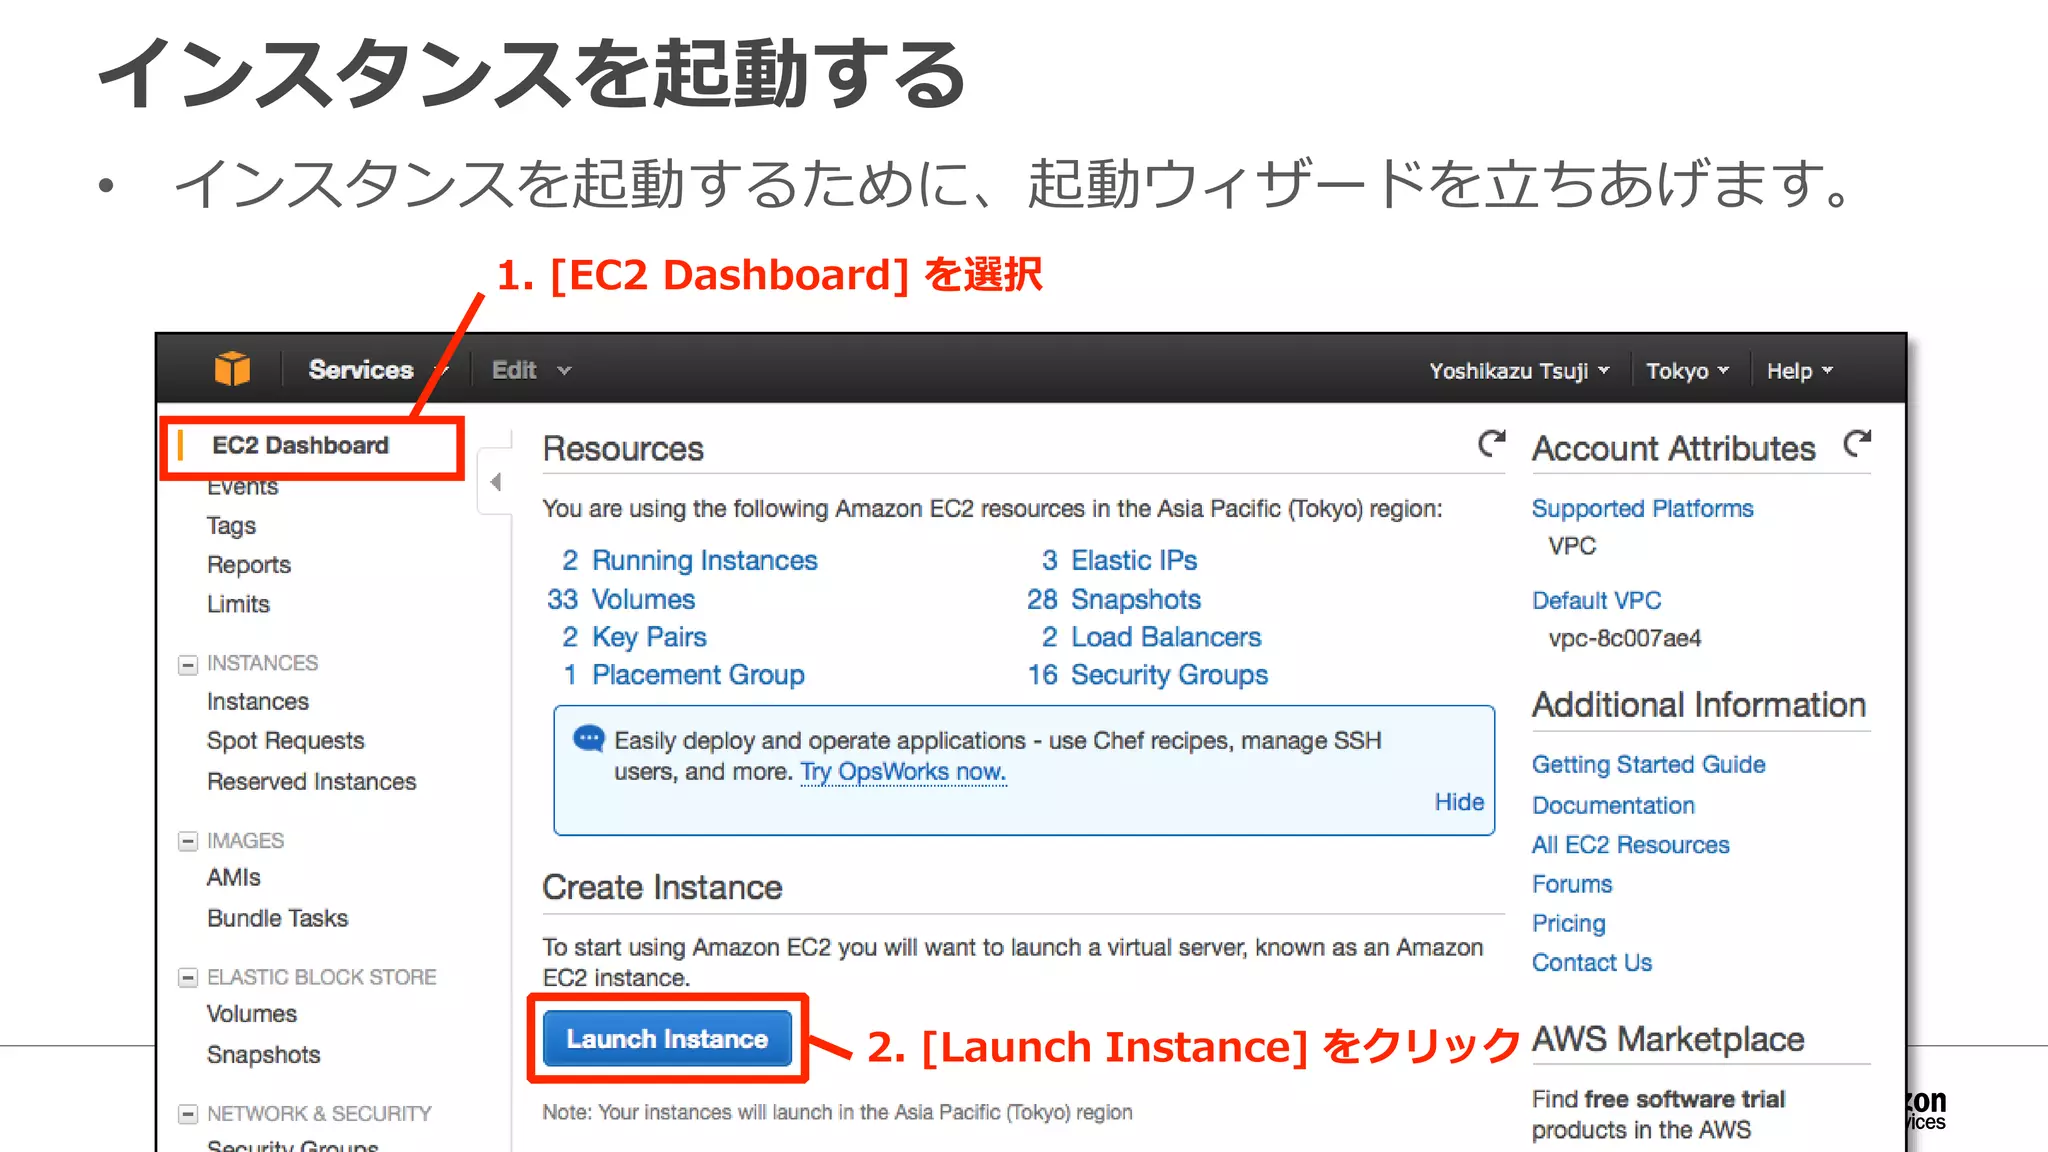Open the Default VPC link
Viewport: 2048px width, 1152px height.
coord(1596,600)
